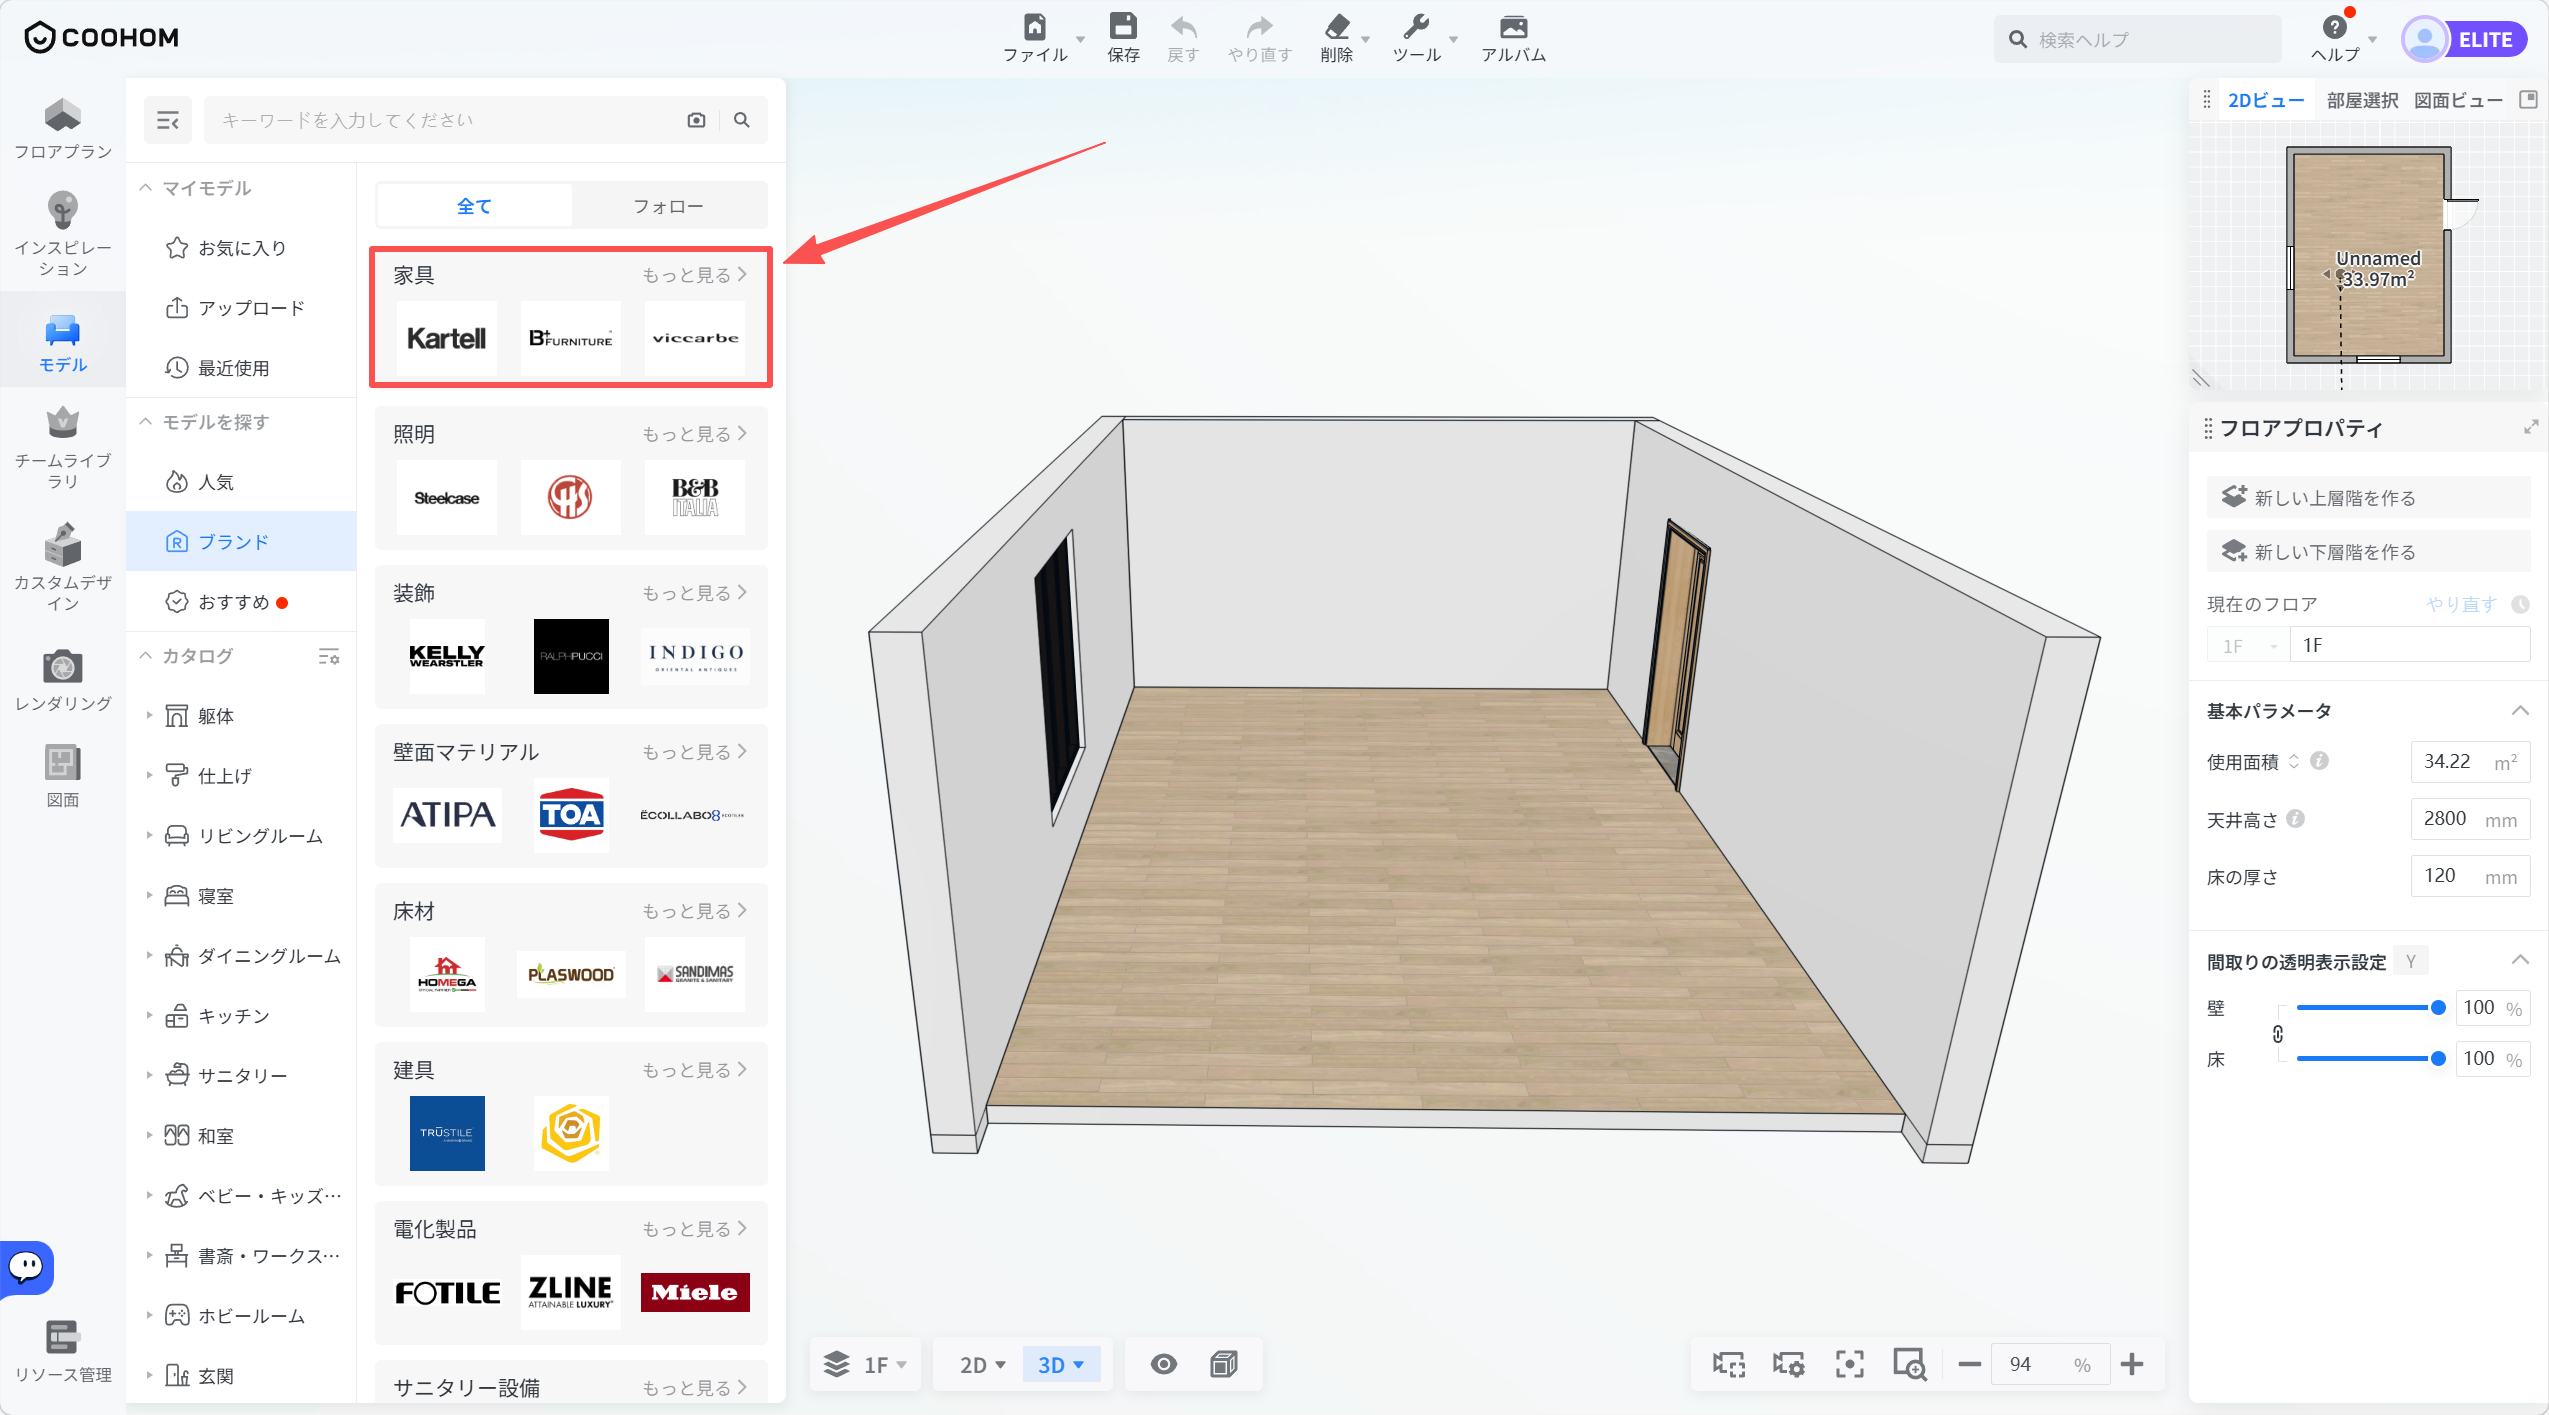Click the keyword search input field
The height and width of the screenshot is (1415, 2549).
[x=445, y=120]
